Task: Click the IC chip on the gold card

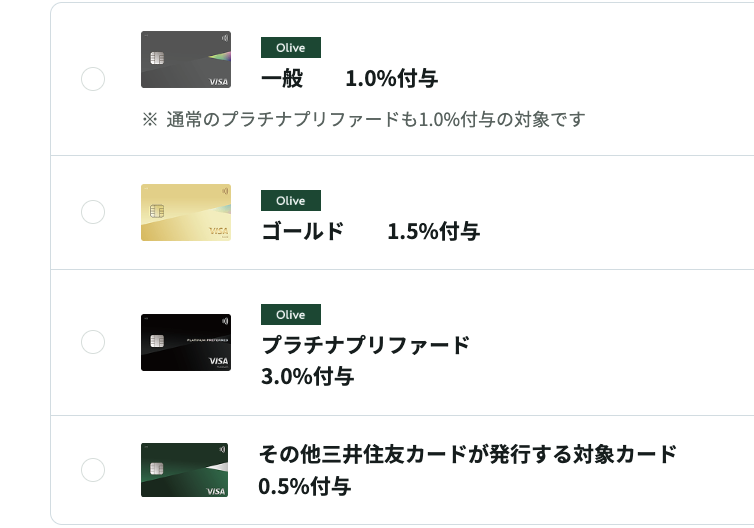Action: point(156,211)
